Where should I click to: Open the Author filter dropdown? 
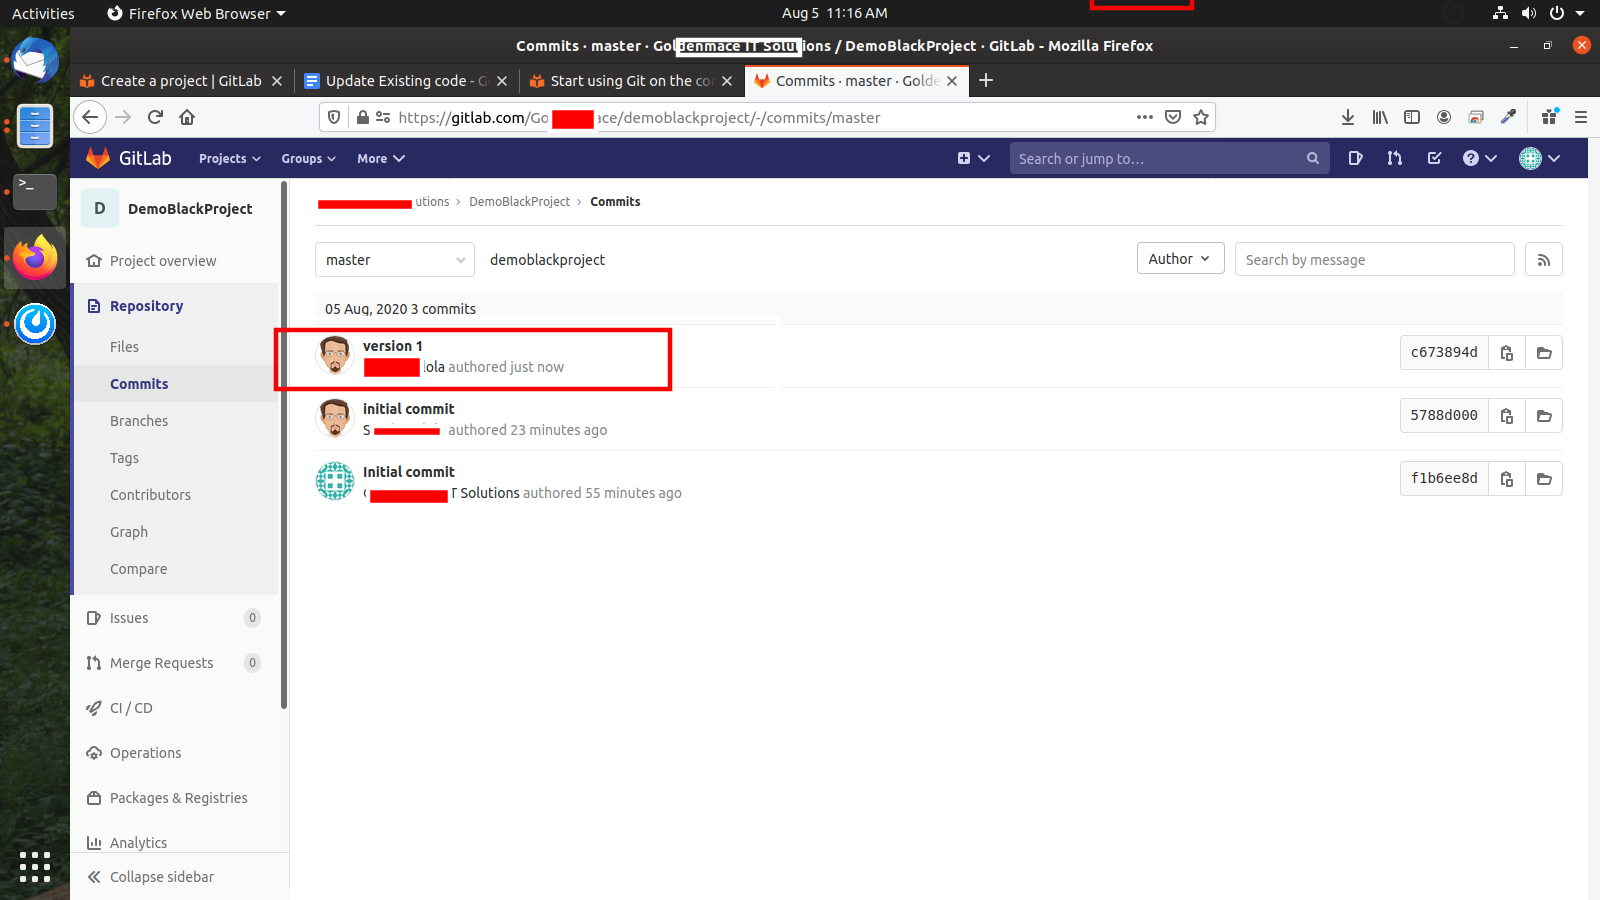pos(1179,259)
